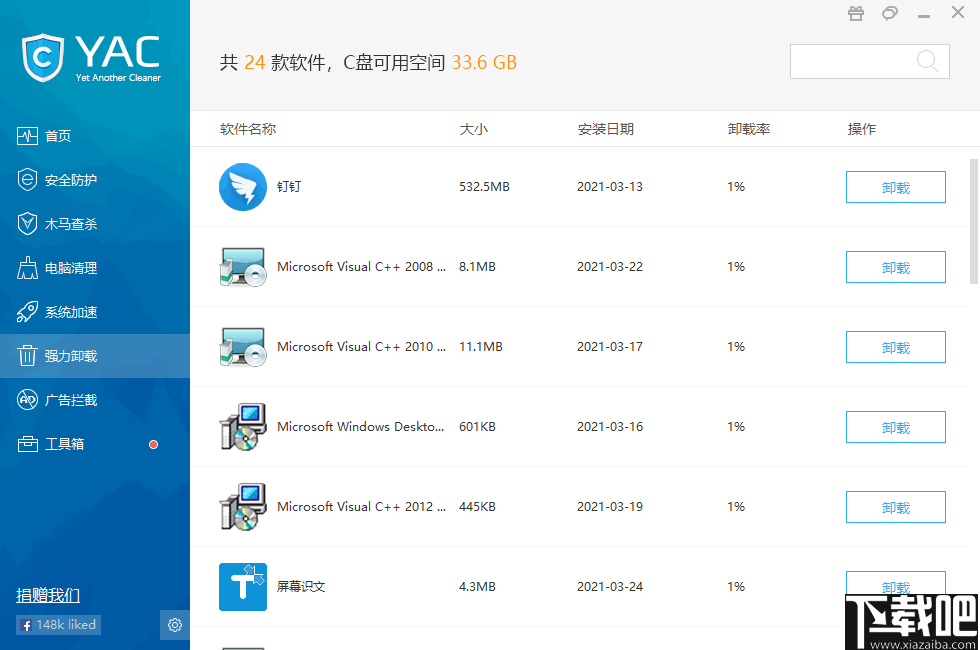
Task: Click size value 601KB
Action: pyautogui.click(x=478, y=427)
